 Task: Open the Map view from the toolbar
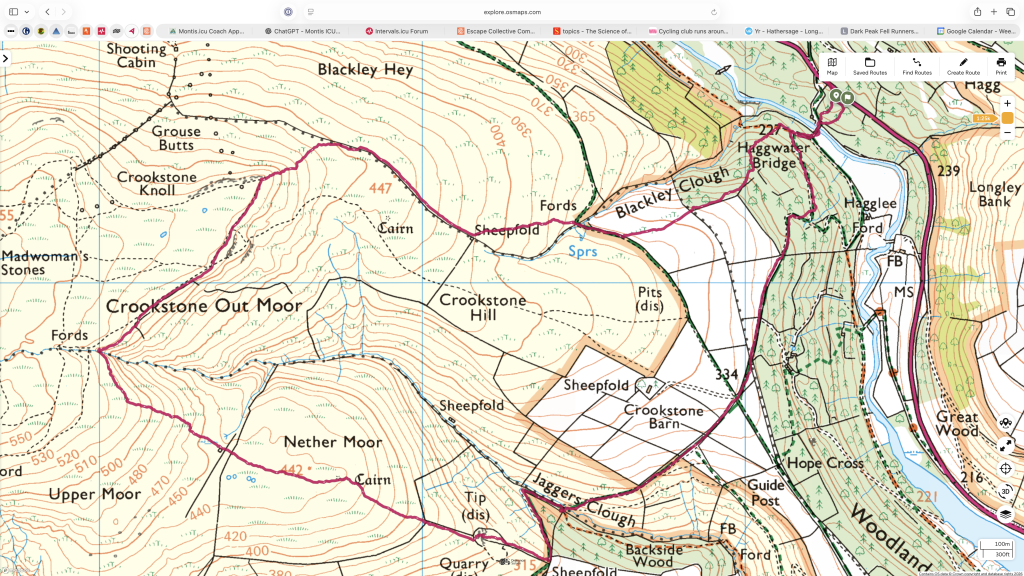tap(832, 66)
